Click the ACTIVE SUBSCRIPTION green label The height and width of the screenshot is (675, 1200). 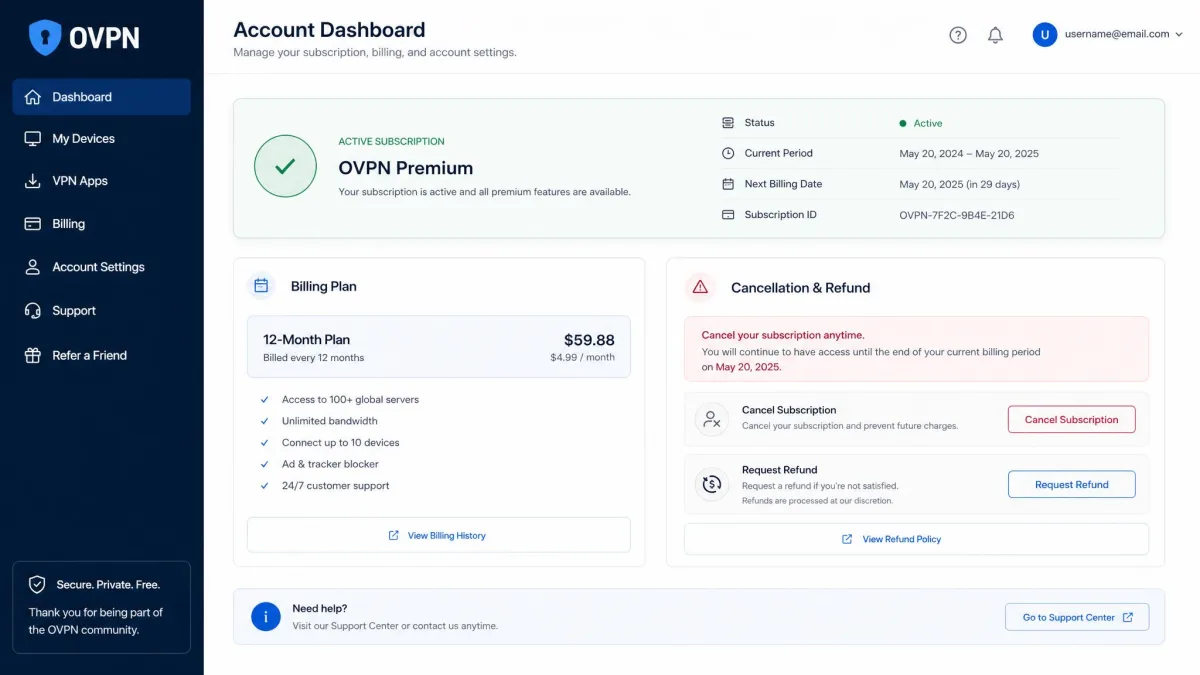pyautogui.click(x=391, y=141)
